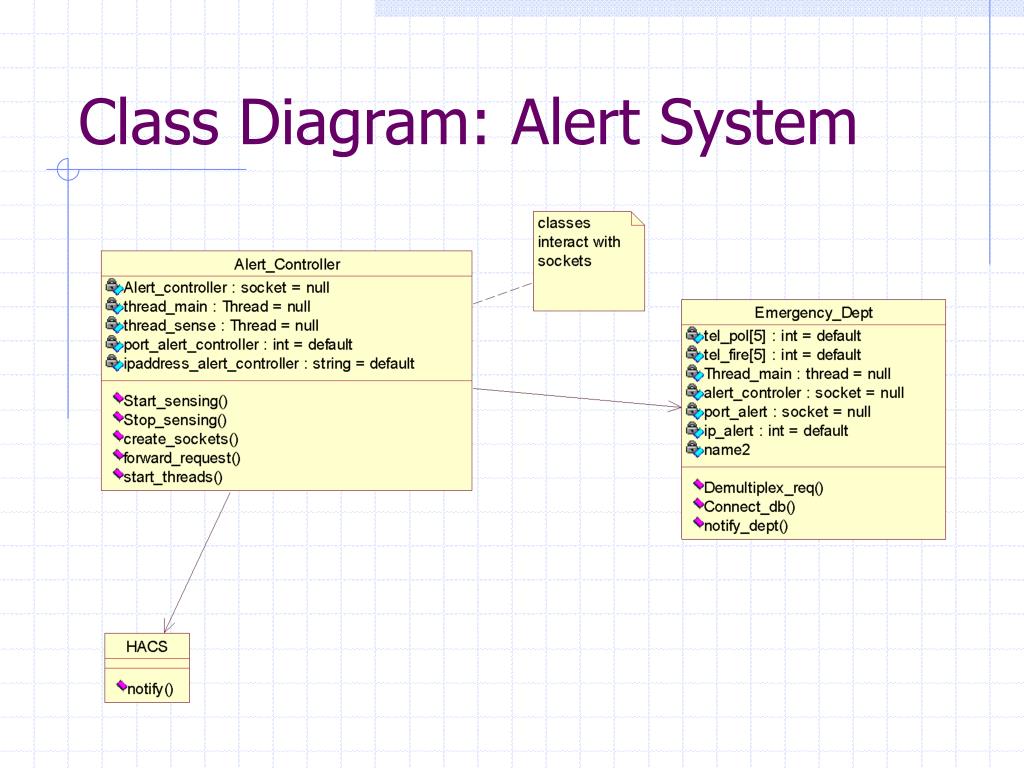Select the Stop_sensing() operation text
This screenshot has height=768, width=1024.
coord(175,420)
